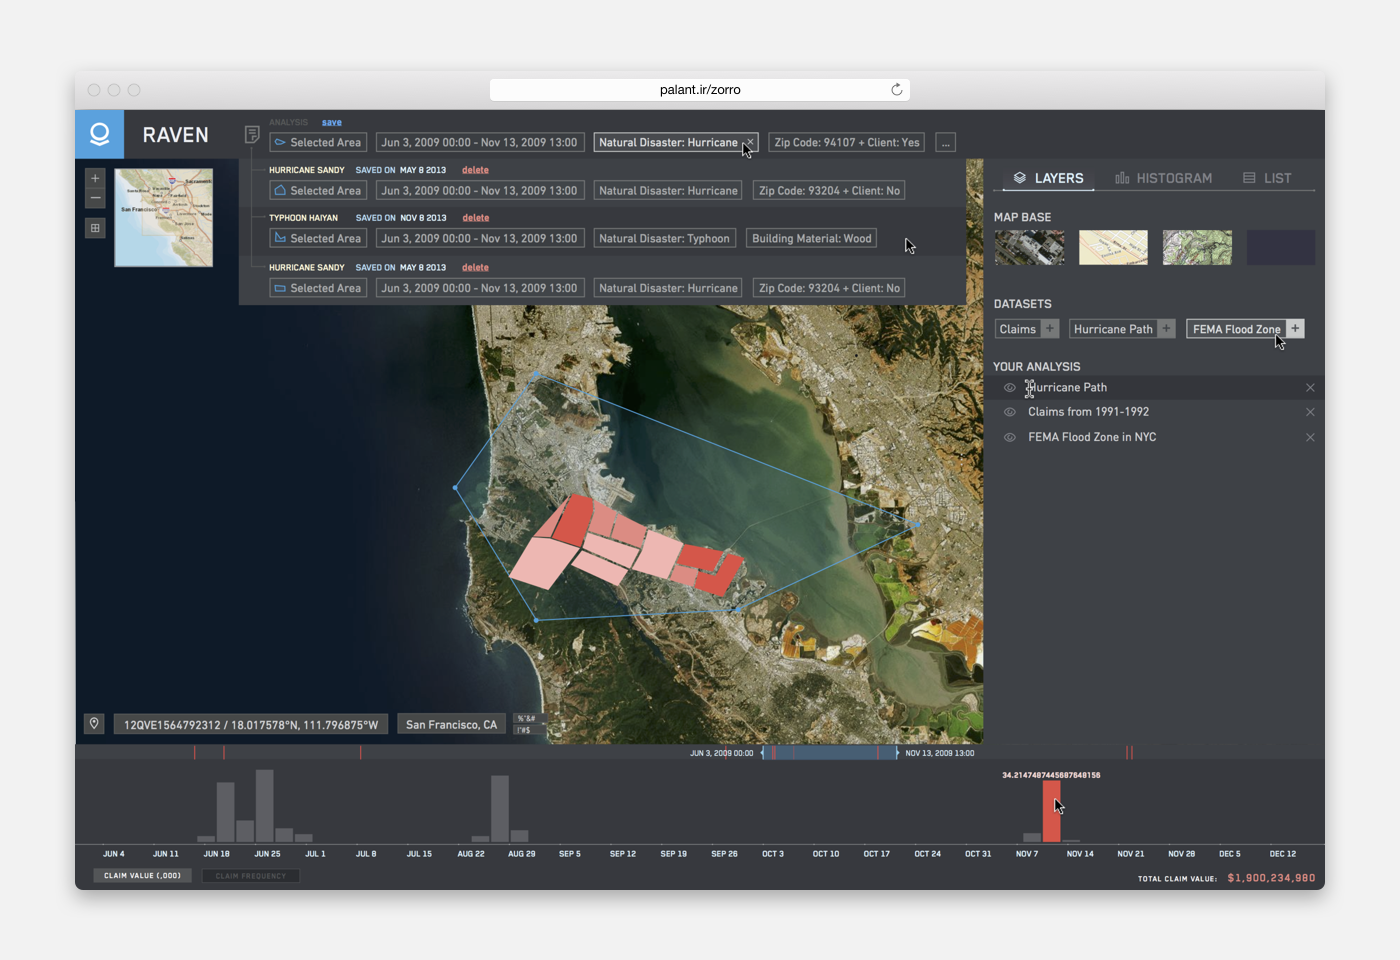This screenshot has height=960, width=1400.
Task: Select the dark map base
Action: 1281,247
